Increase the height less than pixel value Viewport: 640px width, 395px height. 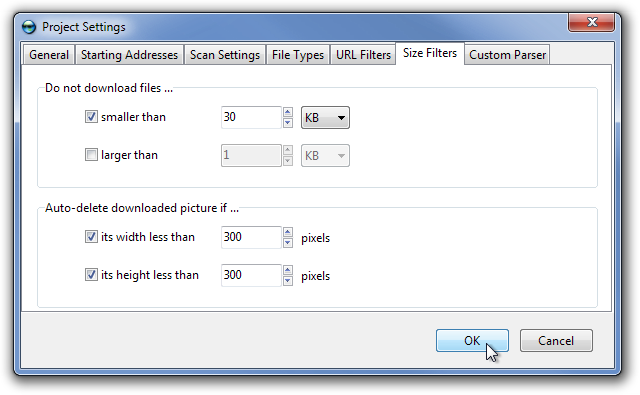click(x=288, y=270)
